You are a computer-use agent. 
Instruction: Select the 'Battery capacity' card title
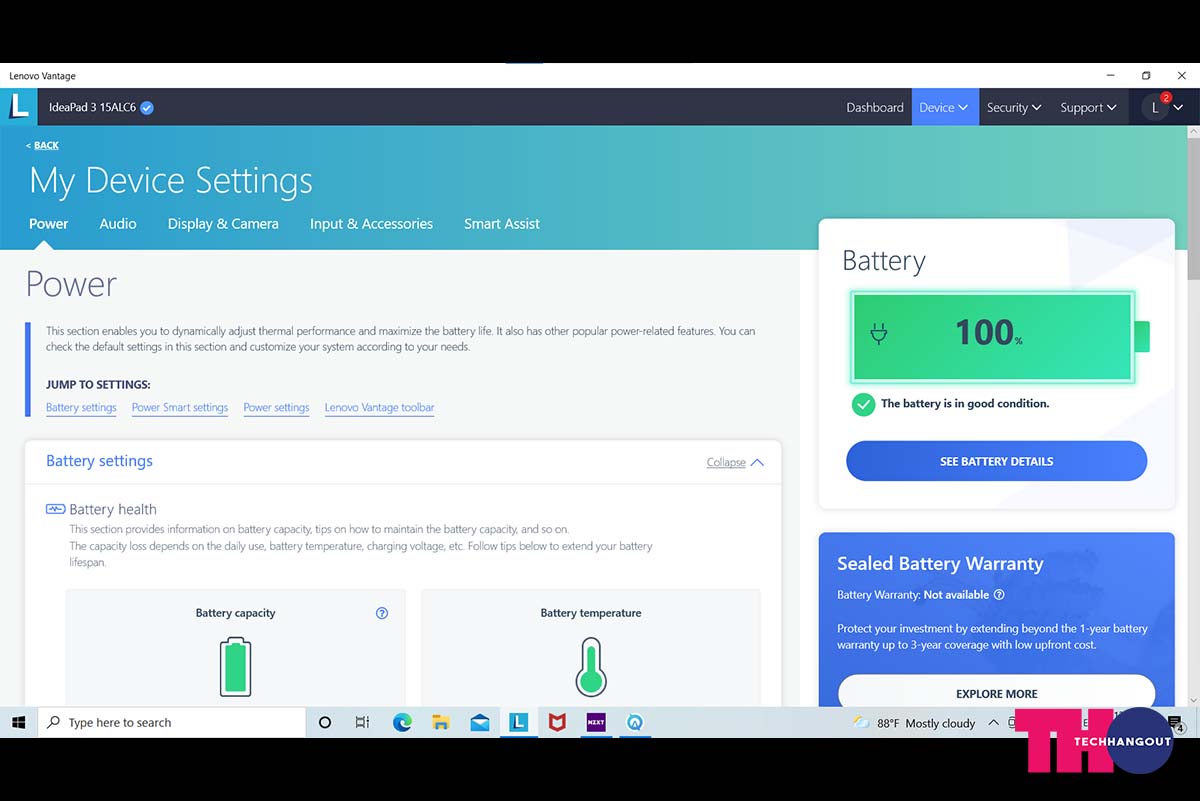coord(235,613)
